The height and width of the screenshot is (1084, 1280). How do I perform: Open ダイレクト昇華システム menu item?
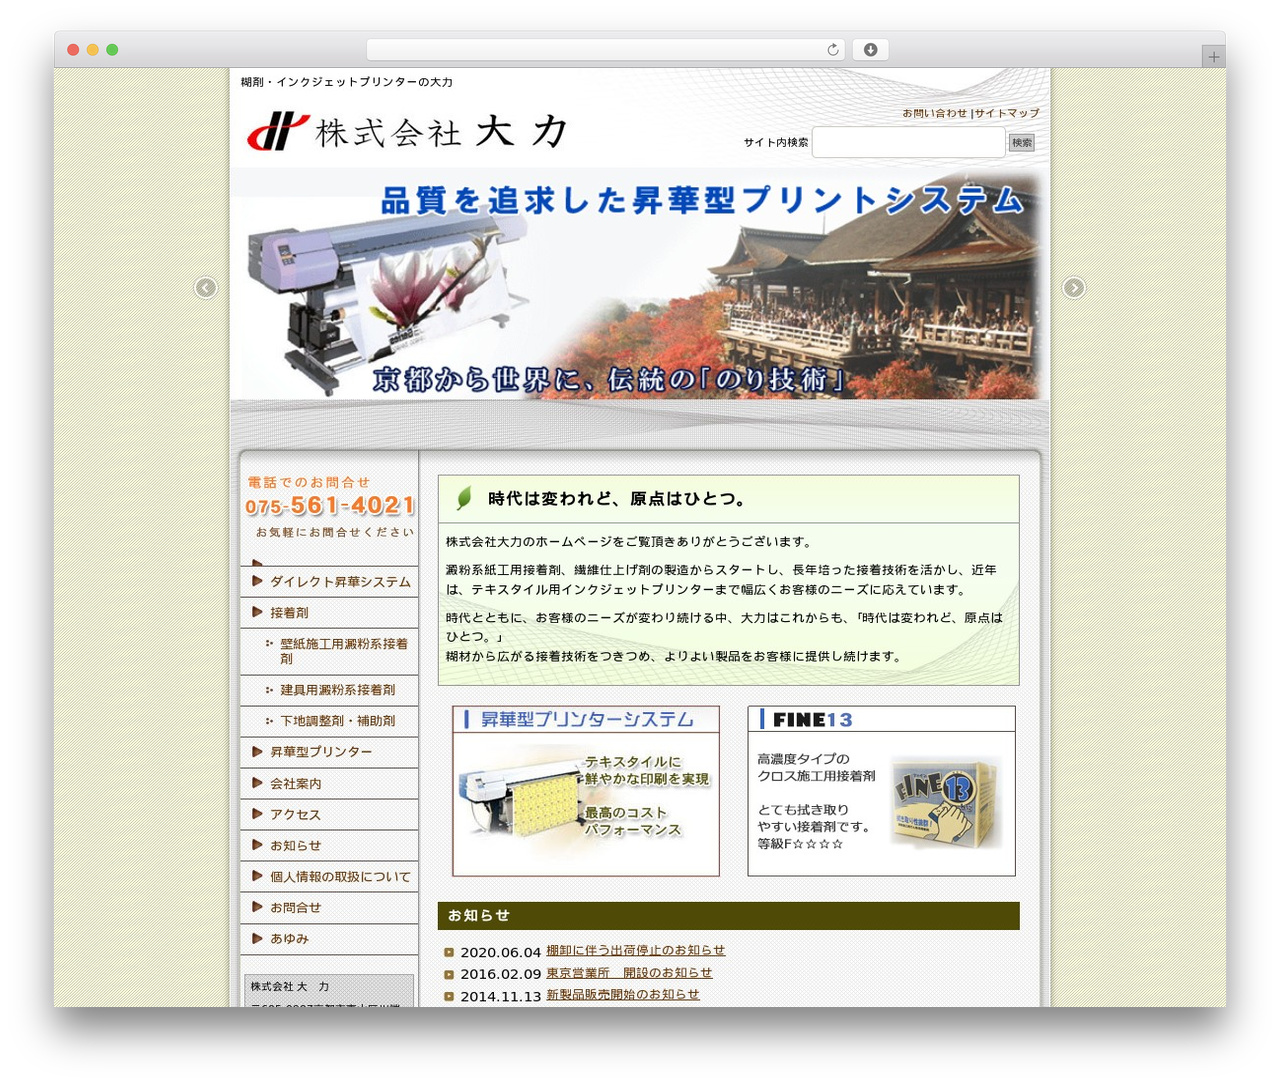[329, 582]
